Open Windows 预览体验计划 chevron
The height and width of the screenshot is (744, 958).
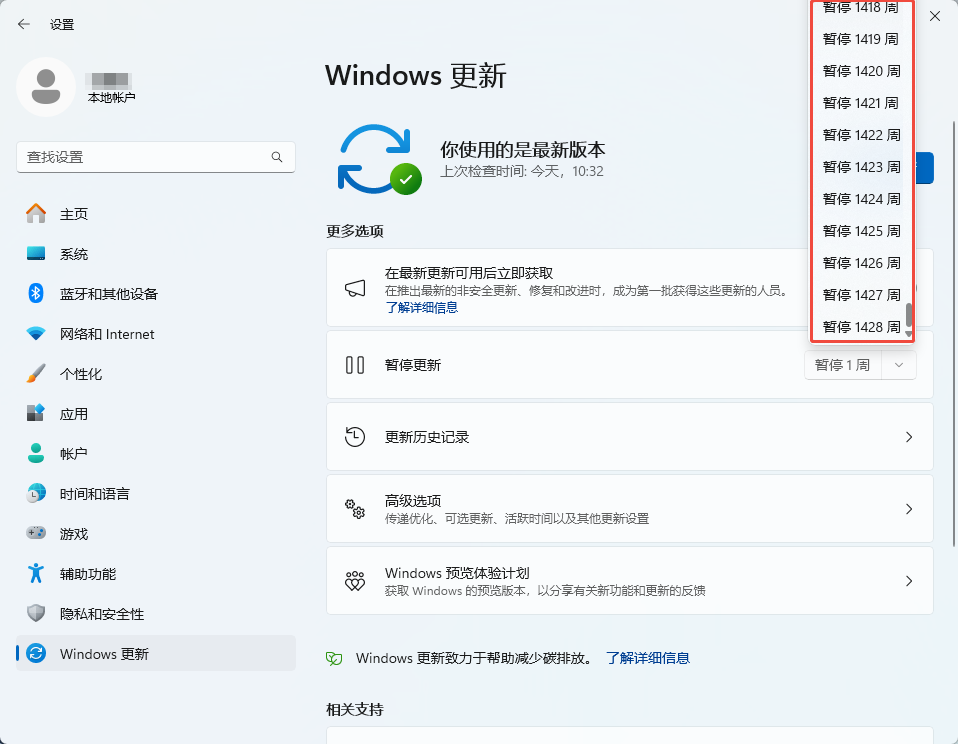909,581
